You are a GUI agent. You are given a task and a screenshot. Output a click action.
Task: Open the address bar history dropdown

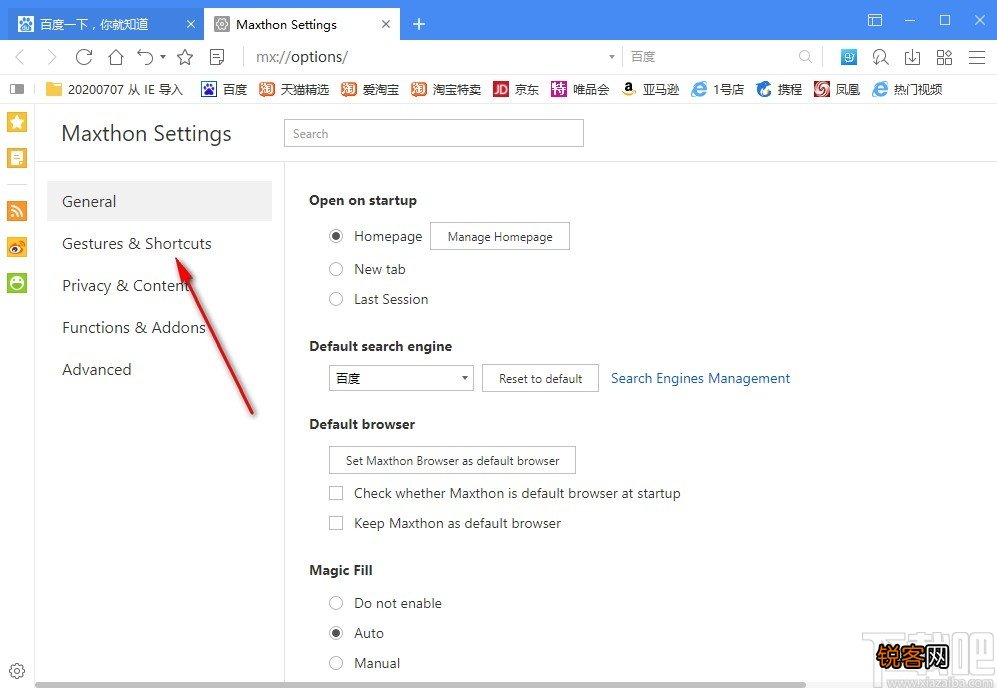(x=612, y=57)
